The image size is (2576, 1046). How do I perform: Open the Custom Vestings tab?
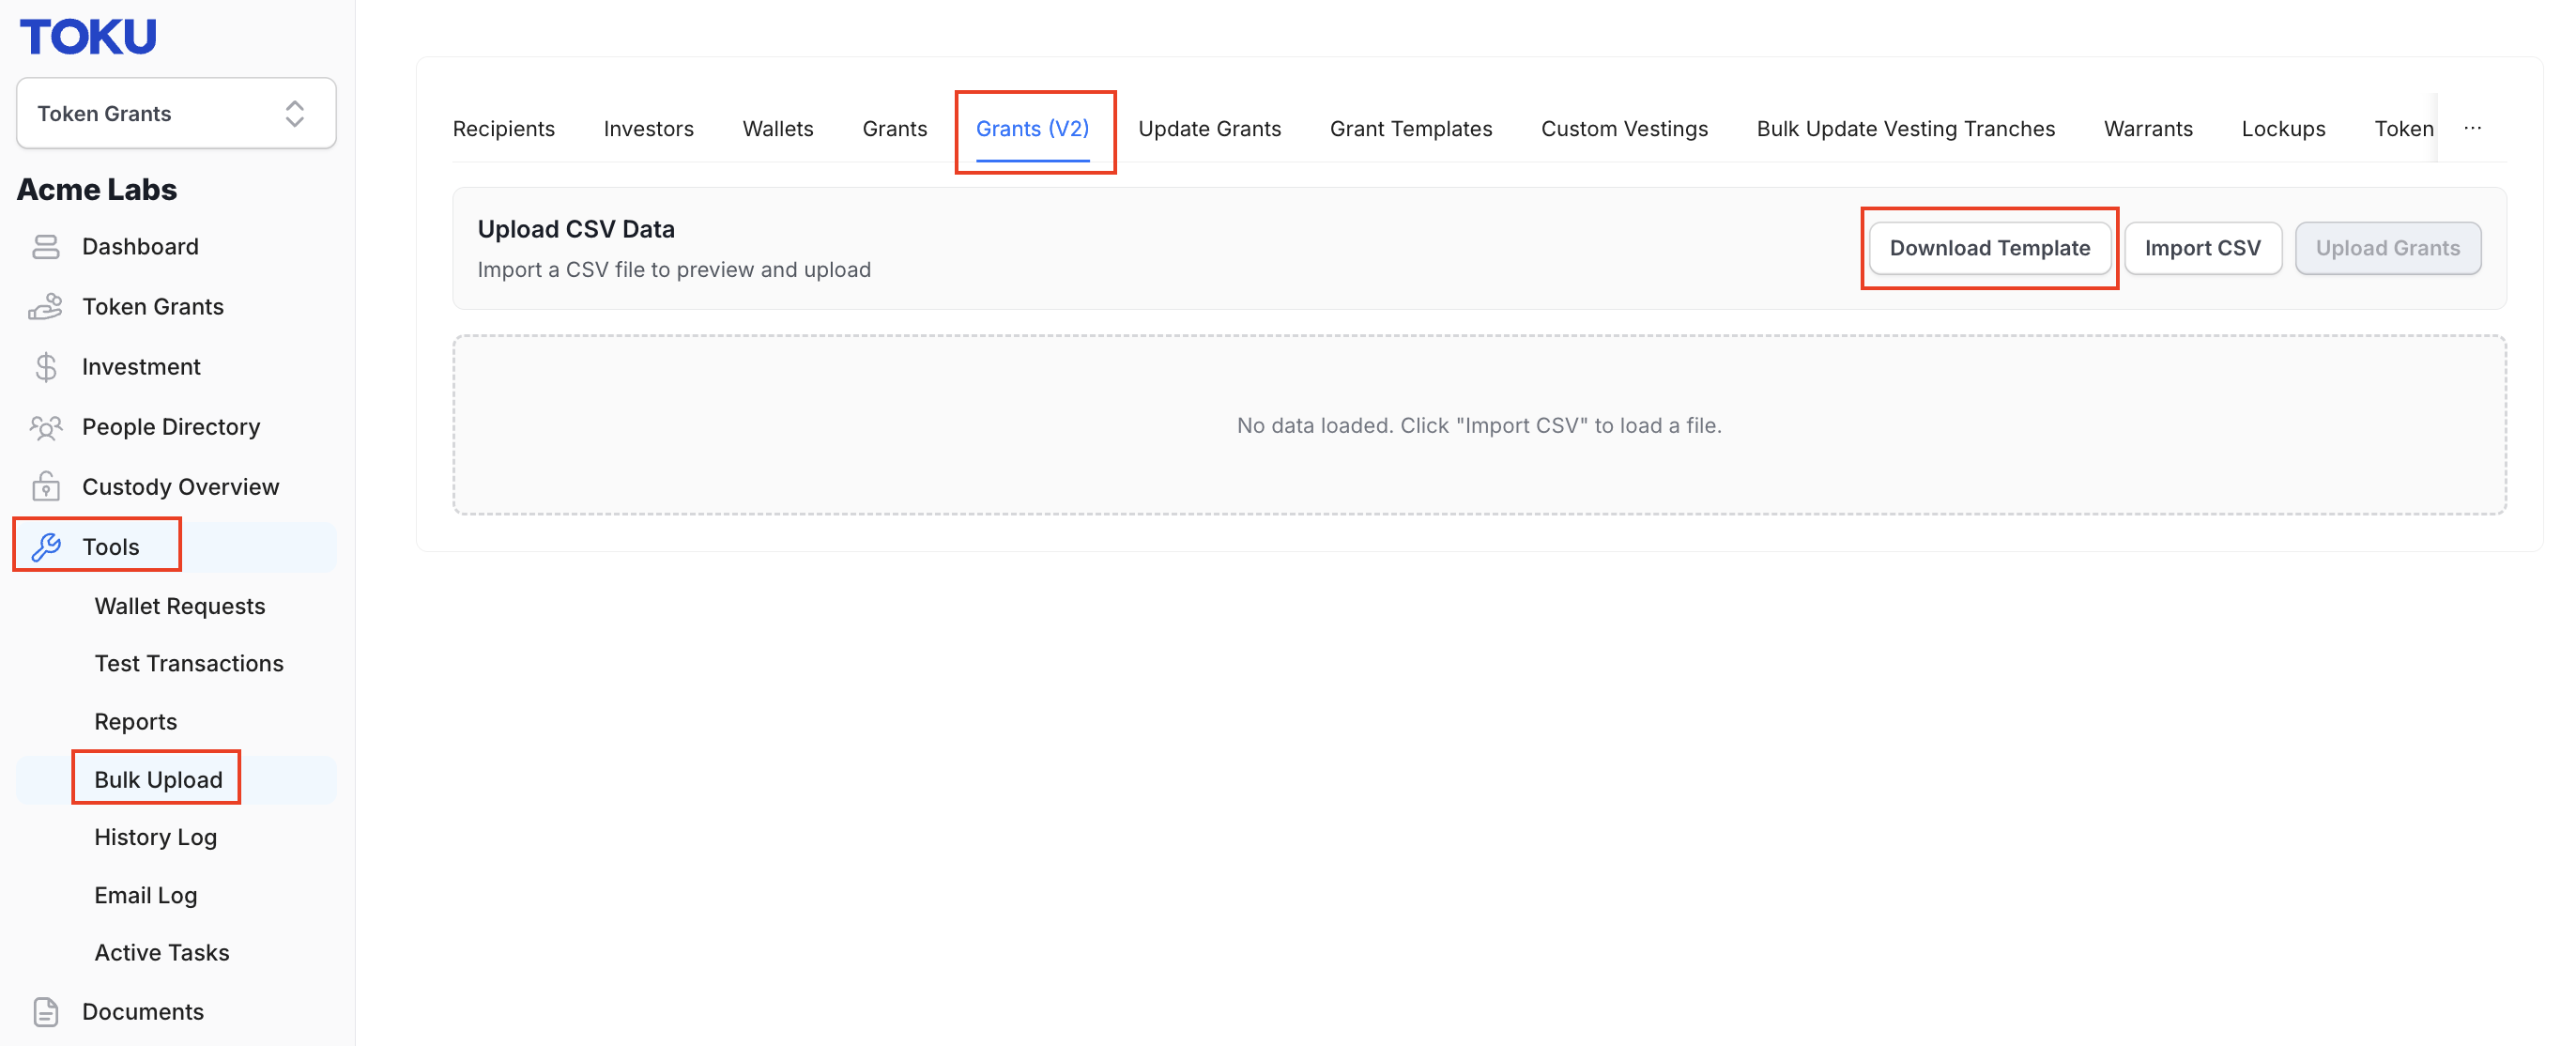point(1625,129)
